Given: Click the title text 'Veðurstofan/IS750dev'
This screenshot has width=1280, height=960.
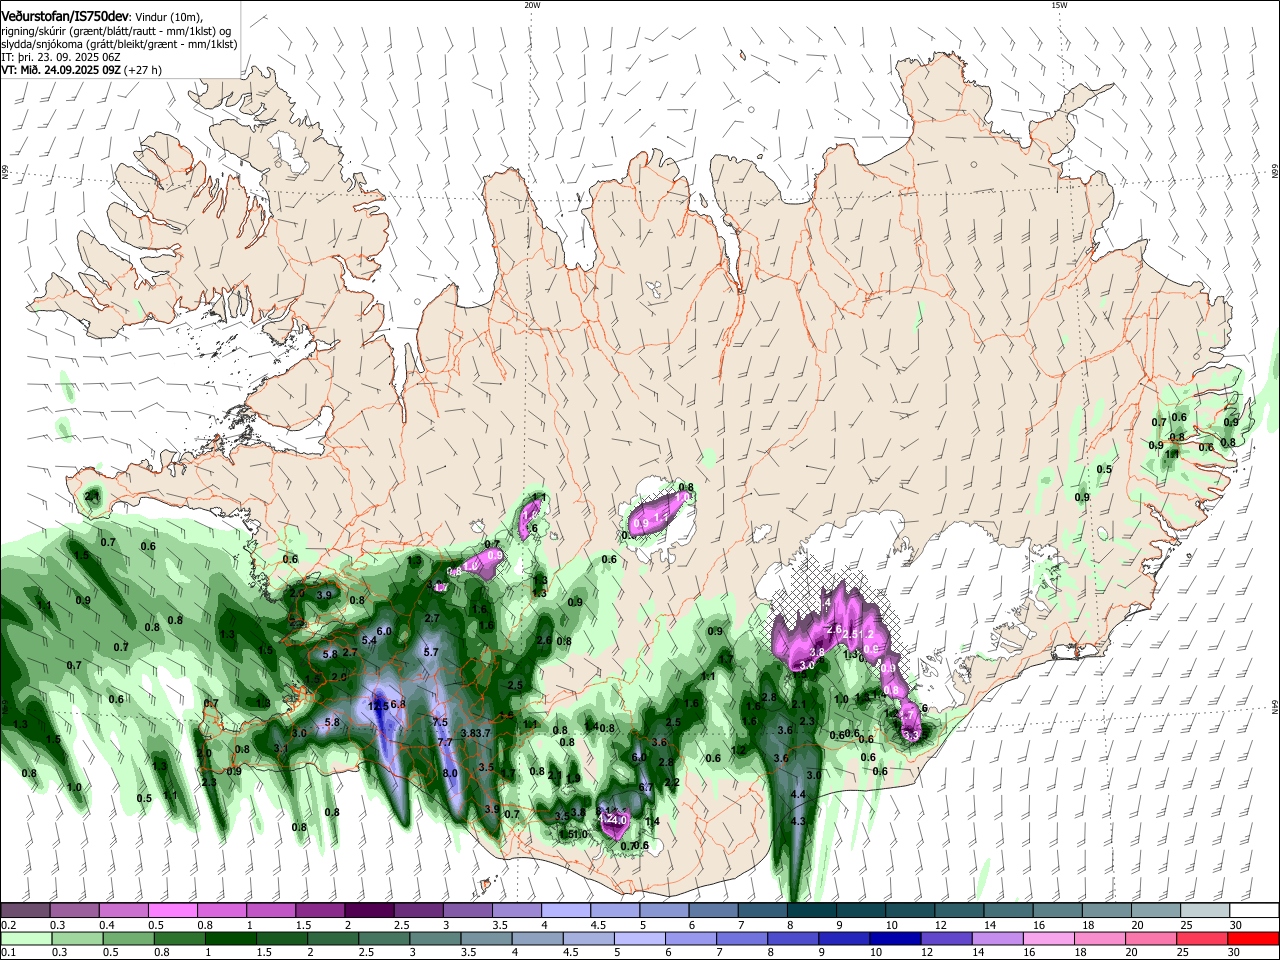Looking at the screenshot, I should pos(65,16).
